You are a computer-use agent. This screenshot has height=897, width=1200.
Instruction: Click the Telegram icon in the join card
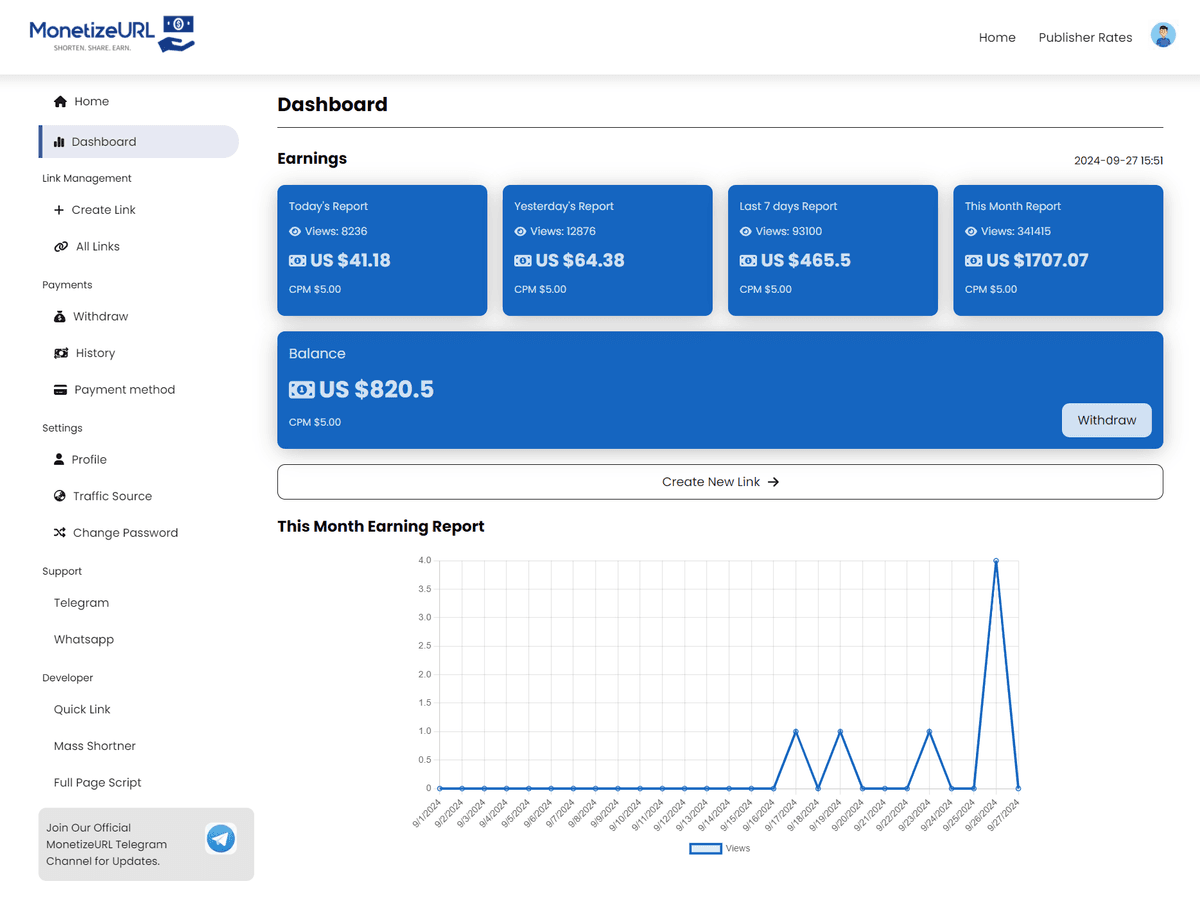point(221,838)
